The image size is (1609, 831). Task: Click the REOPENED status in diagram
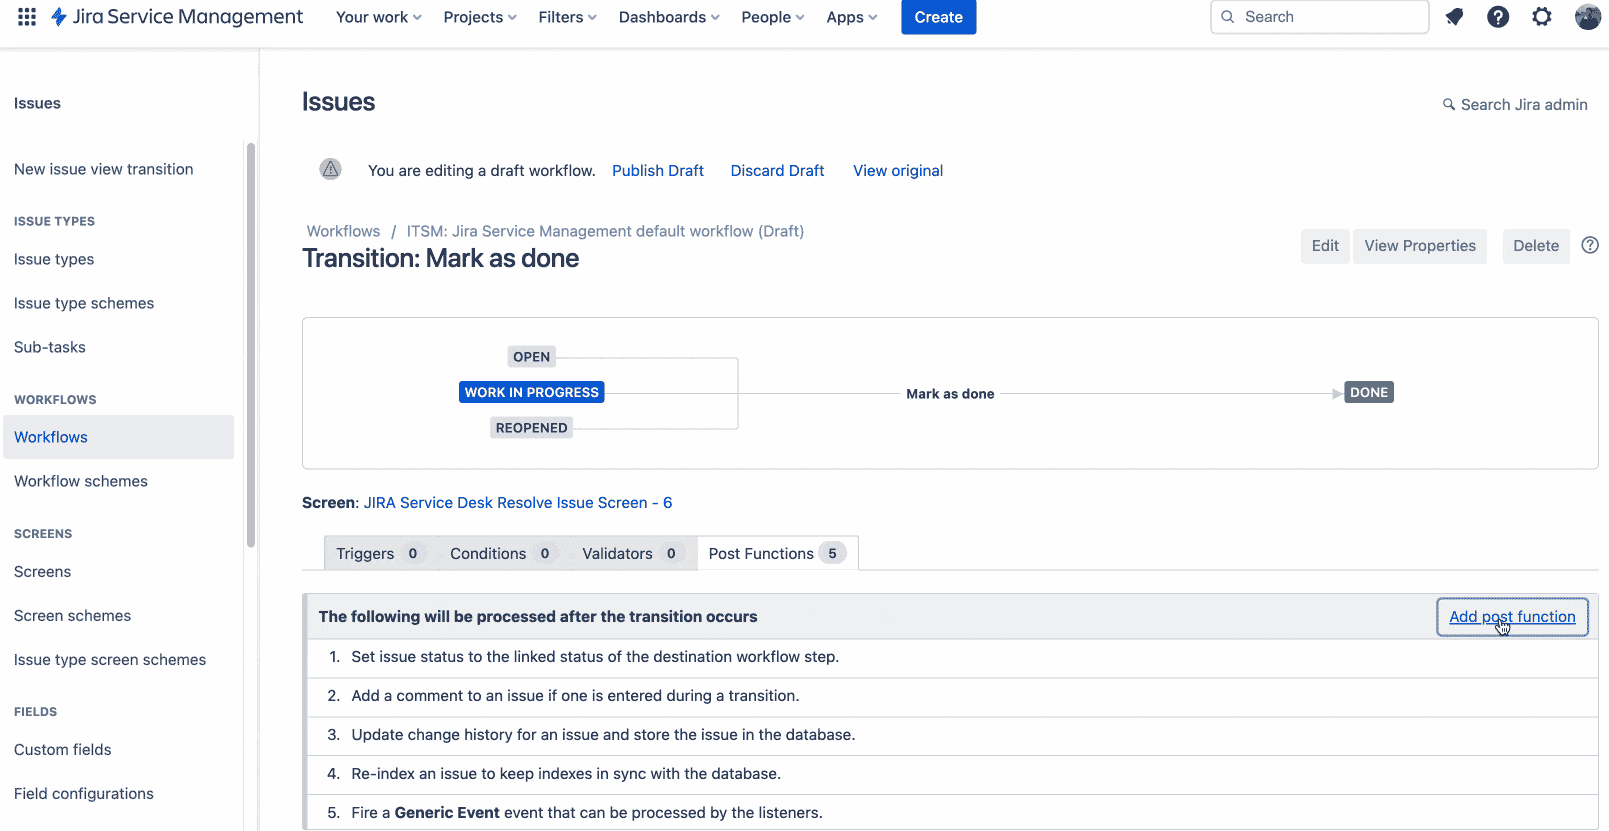click(531, 428)
